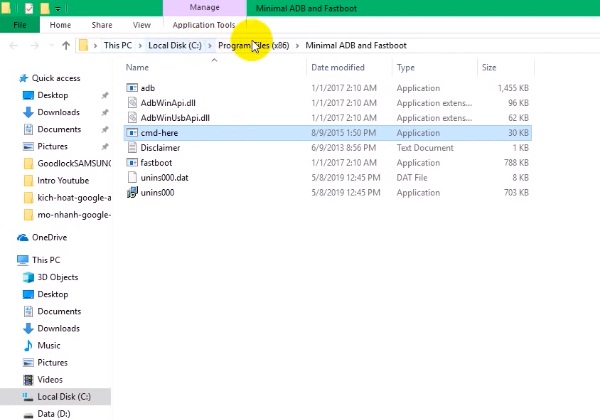Open the File menu
This screenshot has width=600, height=420.
tap(19, 24)
